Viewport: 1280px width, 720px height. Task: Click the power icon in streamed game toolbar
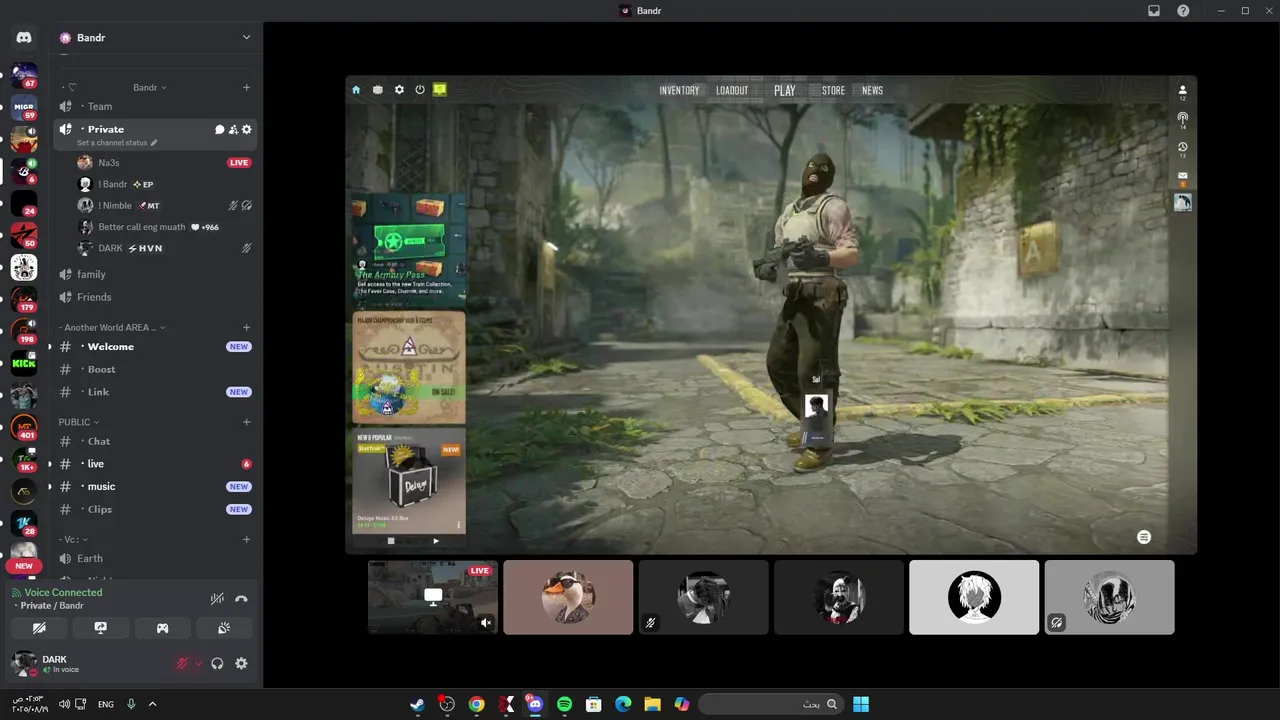coord(420,90)
